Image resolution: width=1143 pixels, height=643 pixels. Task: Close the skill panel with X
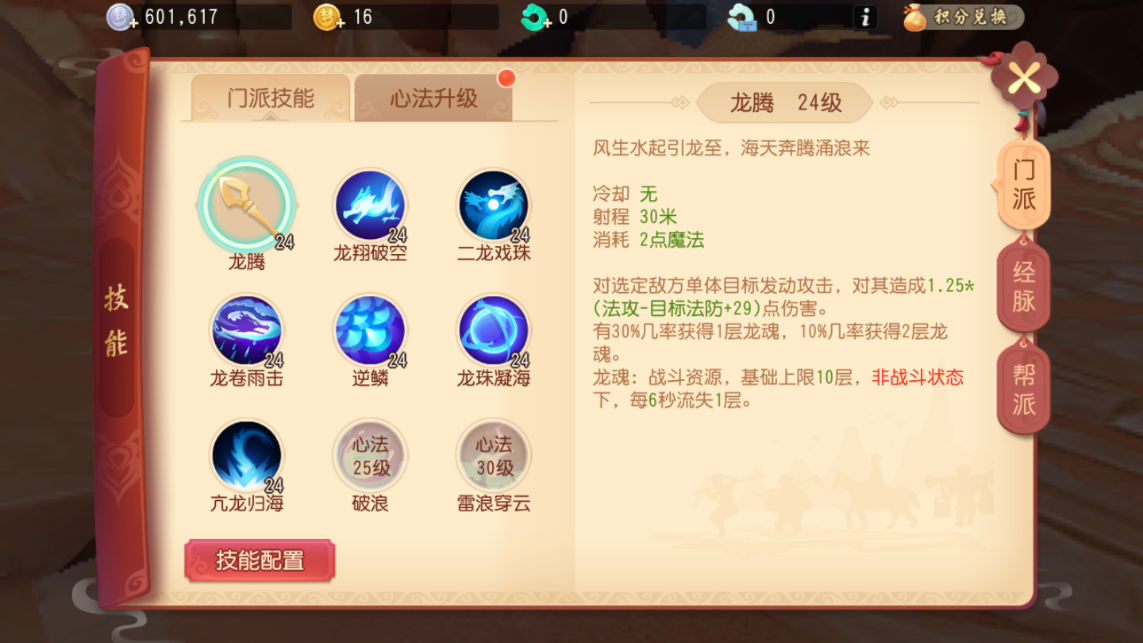tap(1023, 78)
